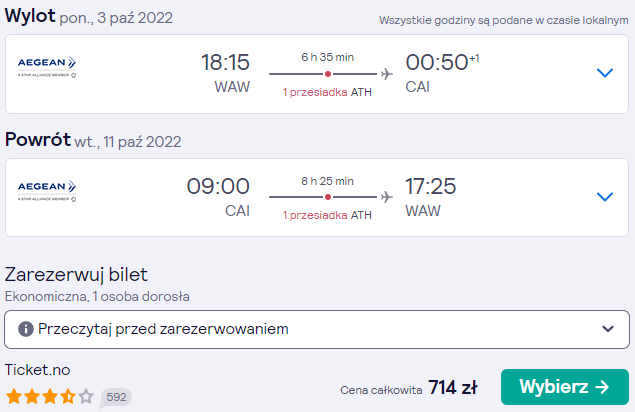Open the Przeczytaj przed zarezerwowaniem dropdown
635x412 pixels.
click(x=317, y=329)
